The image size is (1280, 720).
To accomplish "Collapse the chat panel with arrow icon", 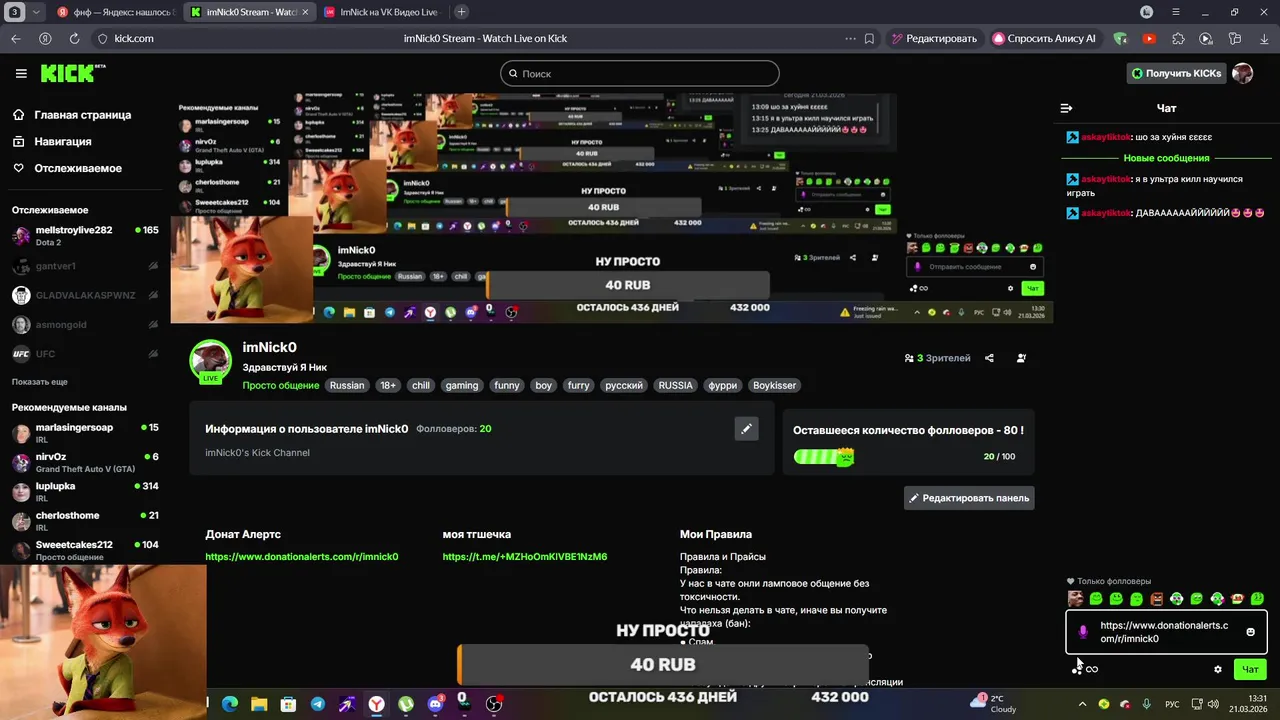I will [1066, 108].
